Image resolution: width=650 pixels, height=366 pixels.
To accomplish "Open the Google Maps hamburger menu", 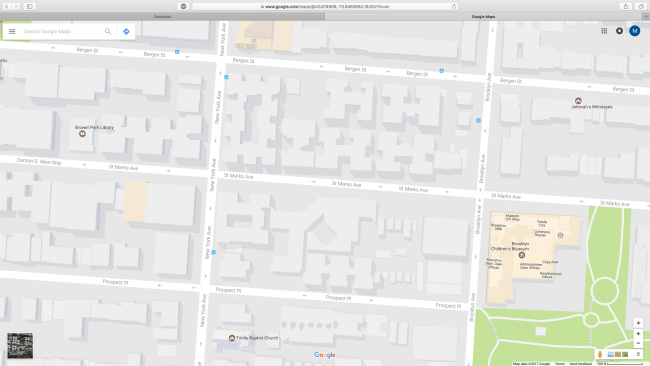I will click(12, 32).
